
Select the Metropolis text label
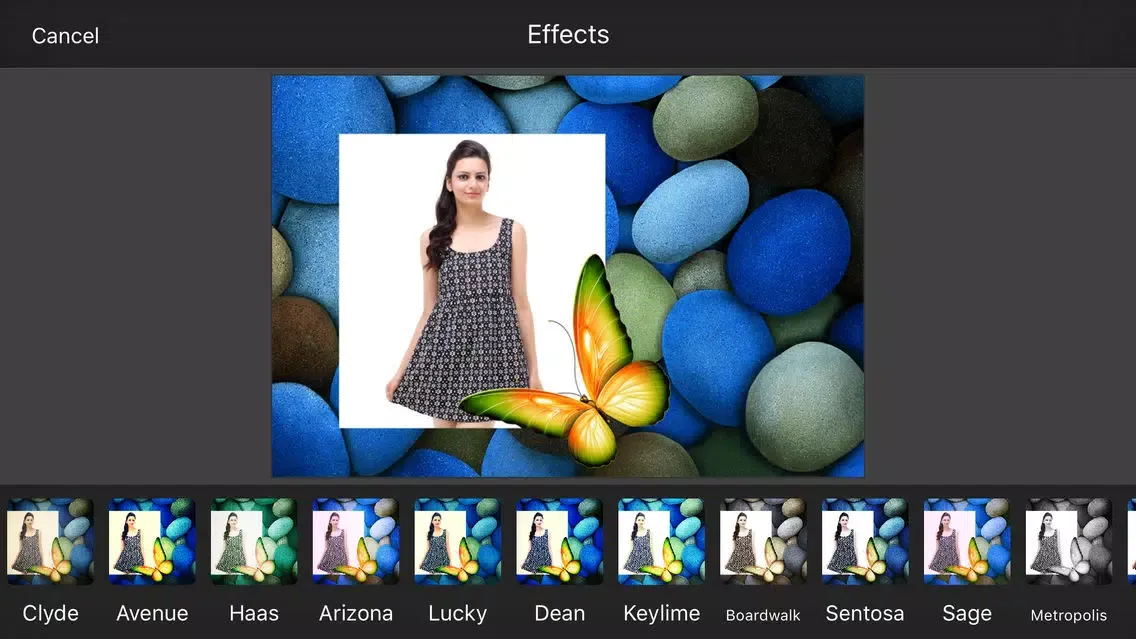click(x=1069, y=615)
